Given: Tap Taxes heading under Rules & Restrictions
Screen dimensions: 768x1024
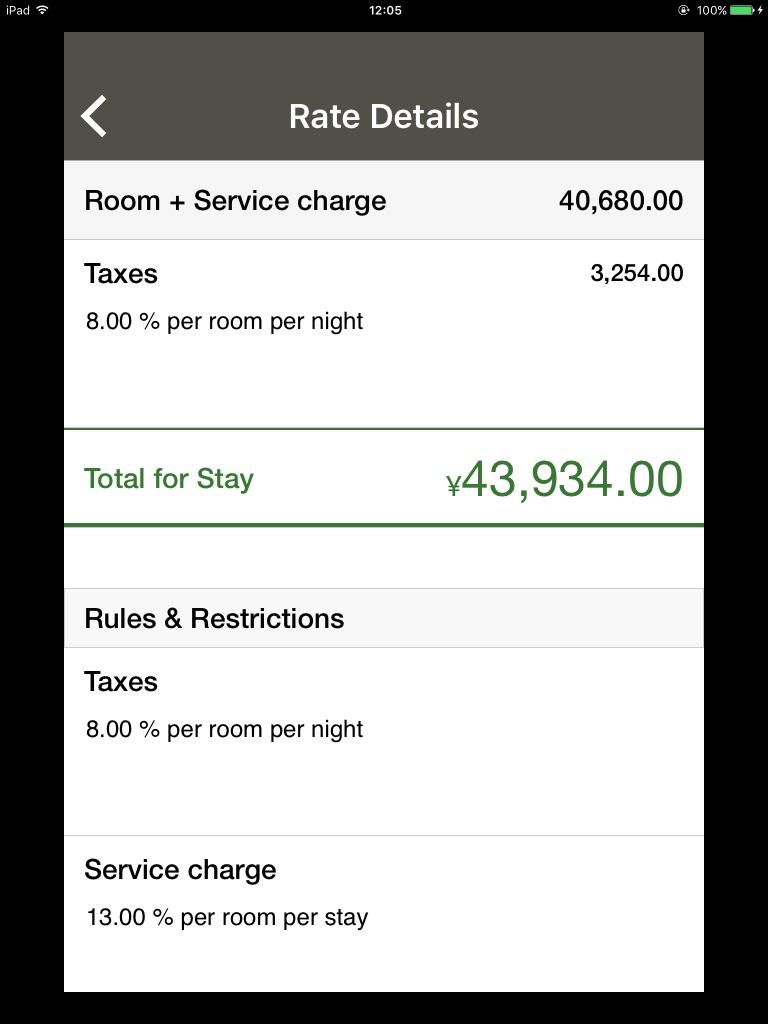Looking at the screenshot, I should click(121, 682).
